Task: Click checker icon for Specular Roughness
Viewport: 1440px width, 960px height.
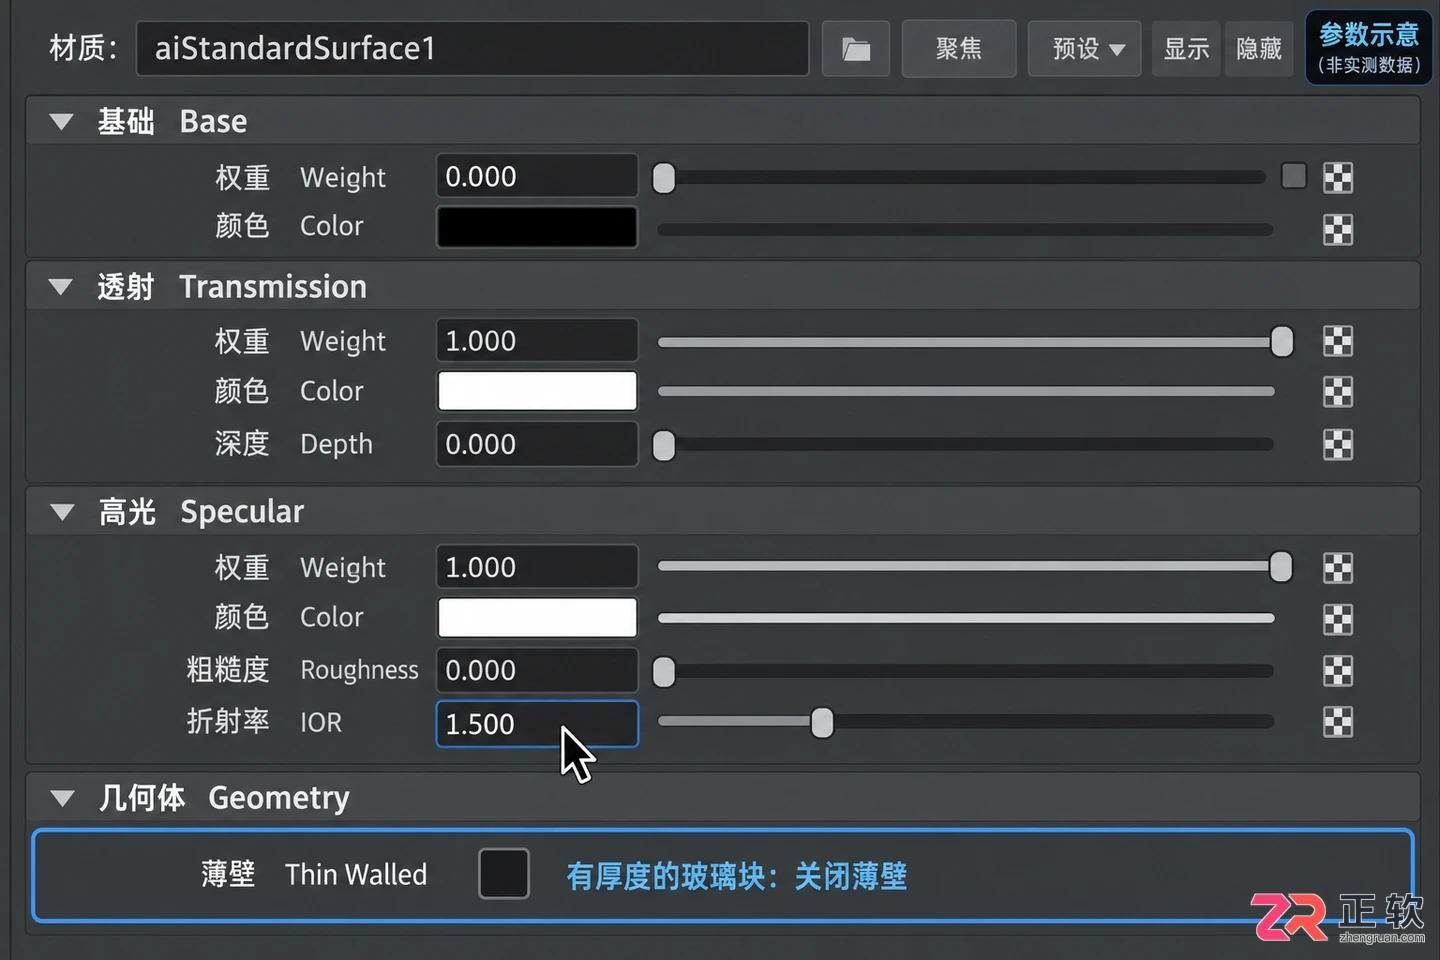Action: click(1338, 670)
